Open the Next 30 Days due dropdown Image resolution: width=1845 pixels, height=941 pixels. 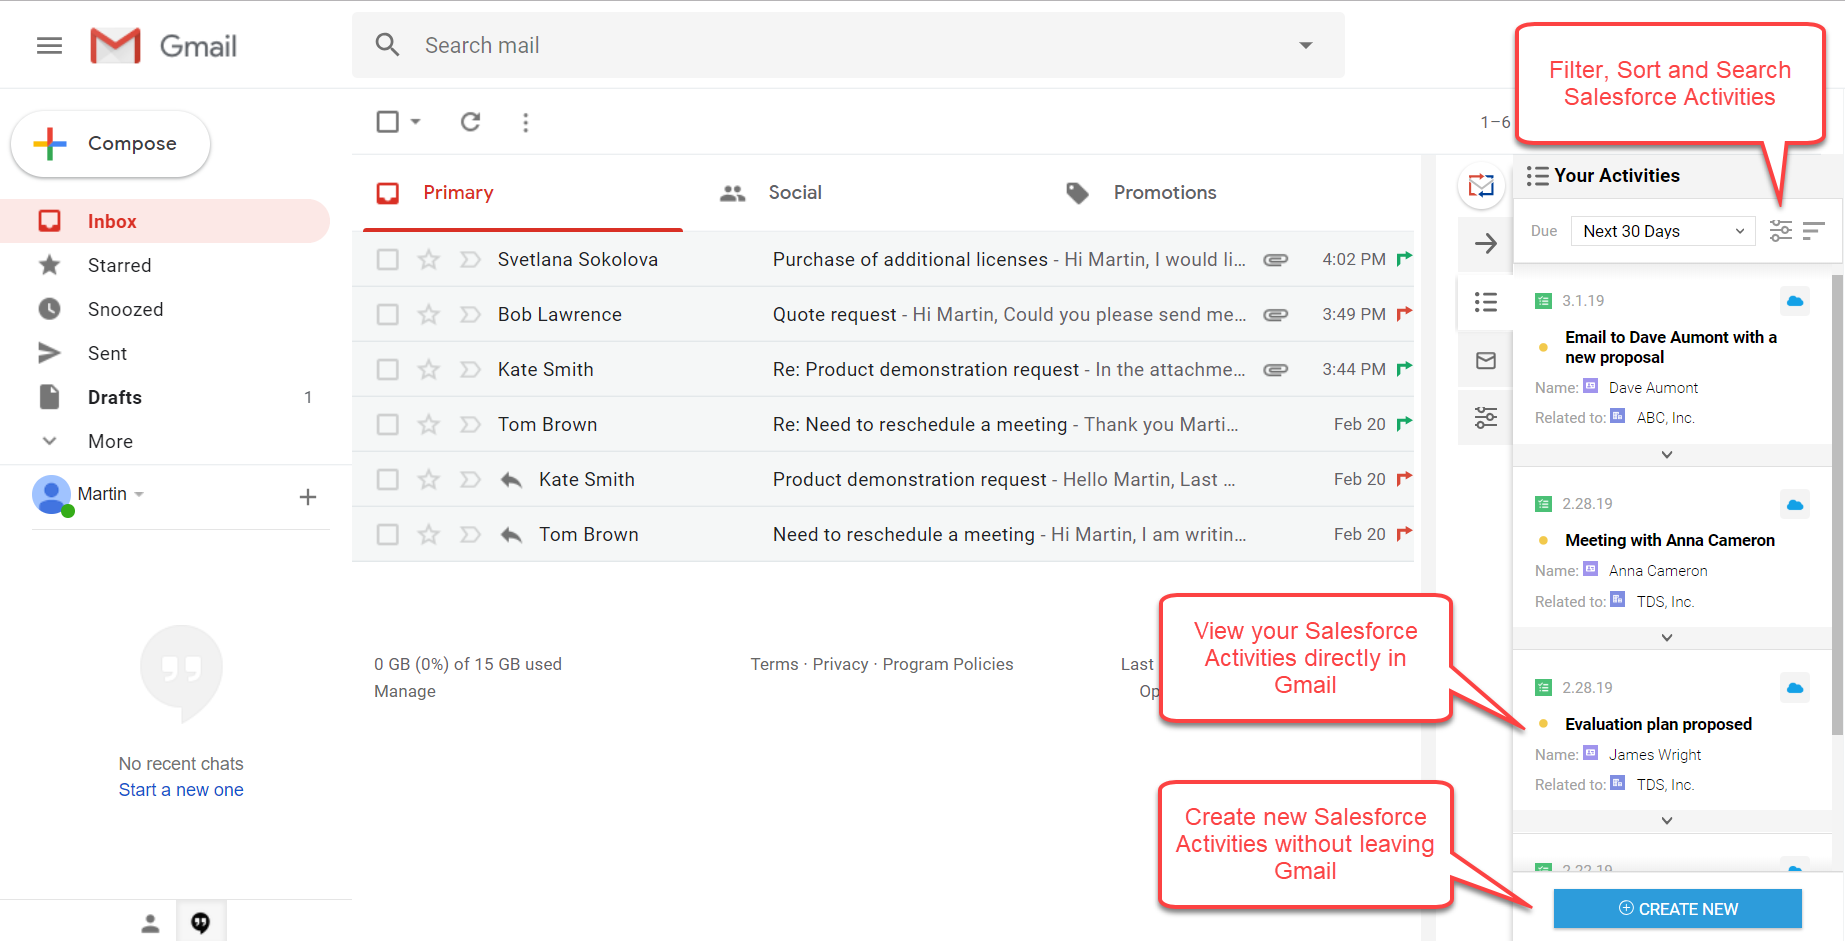pyautogui.click(x=1663, y=231)
